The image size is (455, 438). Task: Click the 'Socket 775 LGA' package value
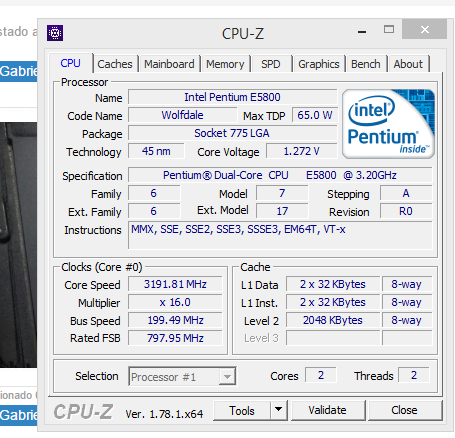[x=232, y=133]
